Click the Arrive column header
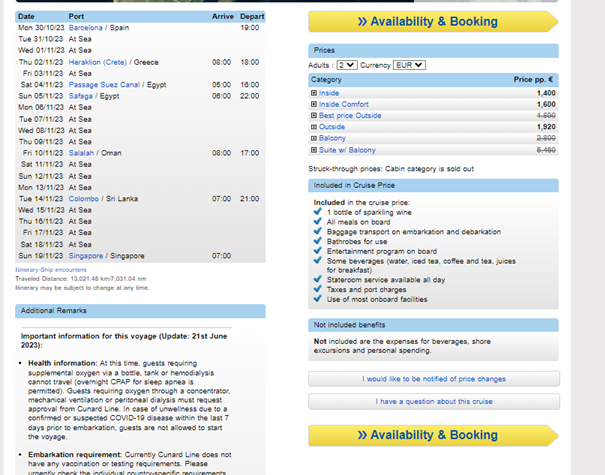 223,17
